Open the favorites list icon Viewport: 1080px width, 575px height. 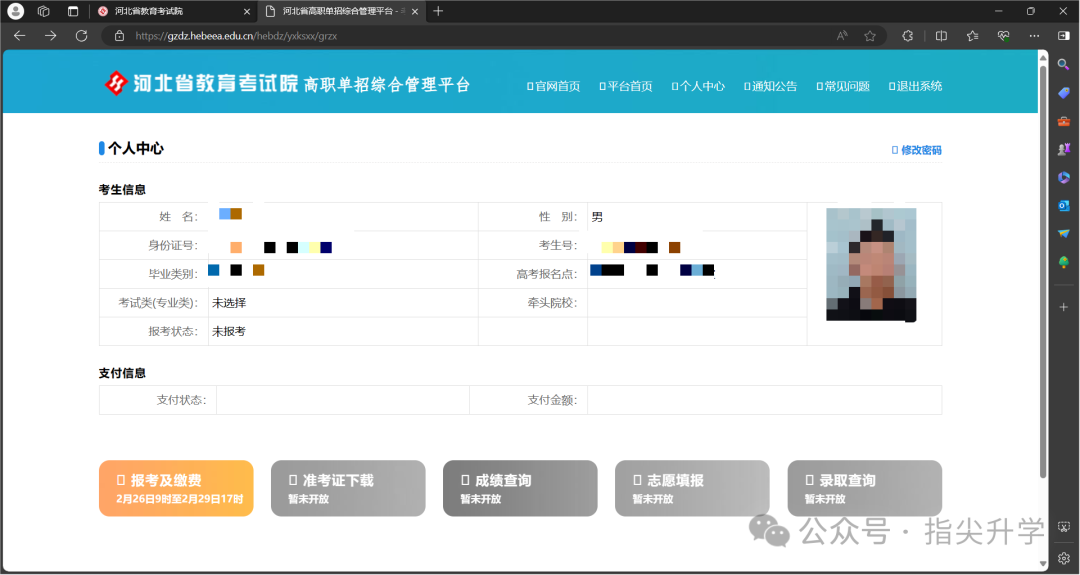(972, 36)
